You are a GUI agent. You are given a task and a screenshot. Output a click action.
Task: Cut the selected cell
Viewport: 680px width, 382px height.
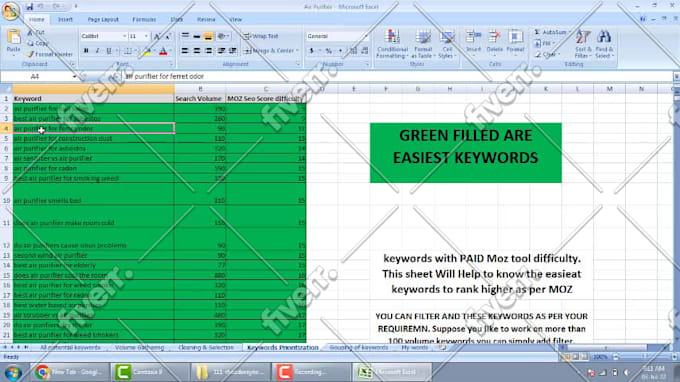pos(36,33)
